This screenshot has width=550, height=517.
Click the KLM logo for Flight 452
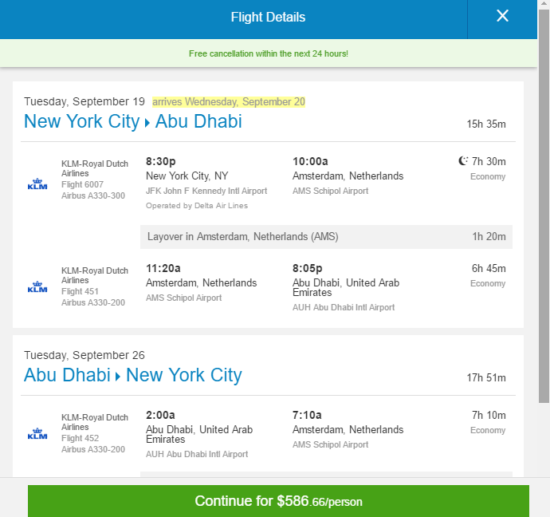point(38,434)
